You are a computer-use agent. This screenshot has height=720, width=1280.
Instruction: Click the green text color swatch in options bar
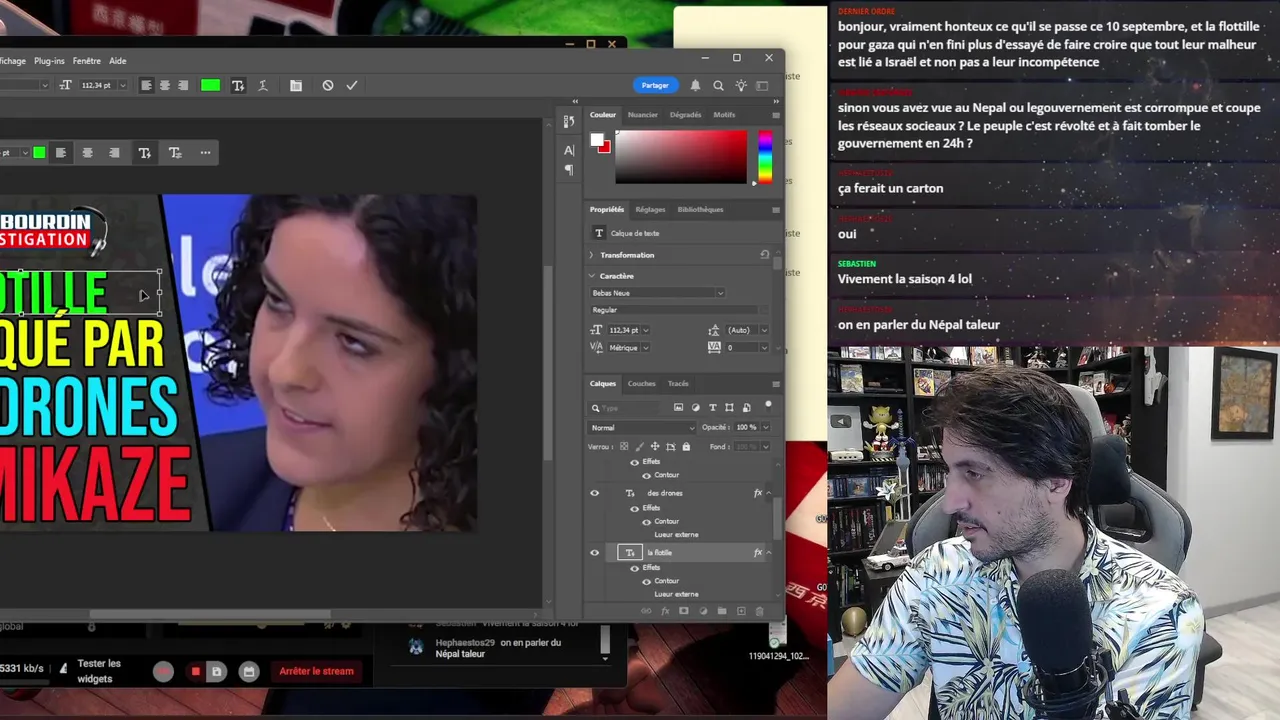210,86
